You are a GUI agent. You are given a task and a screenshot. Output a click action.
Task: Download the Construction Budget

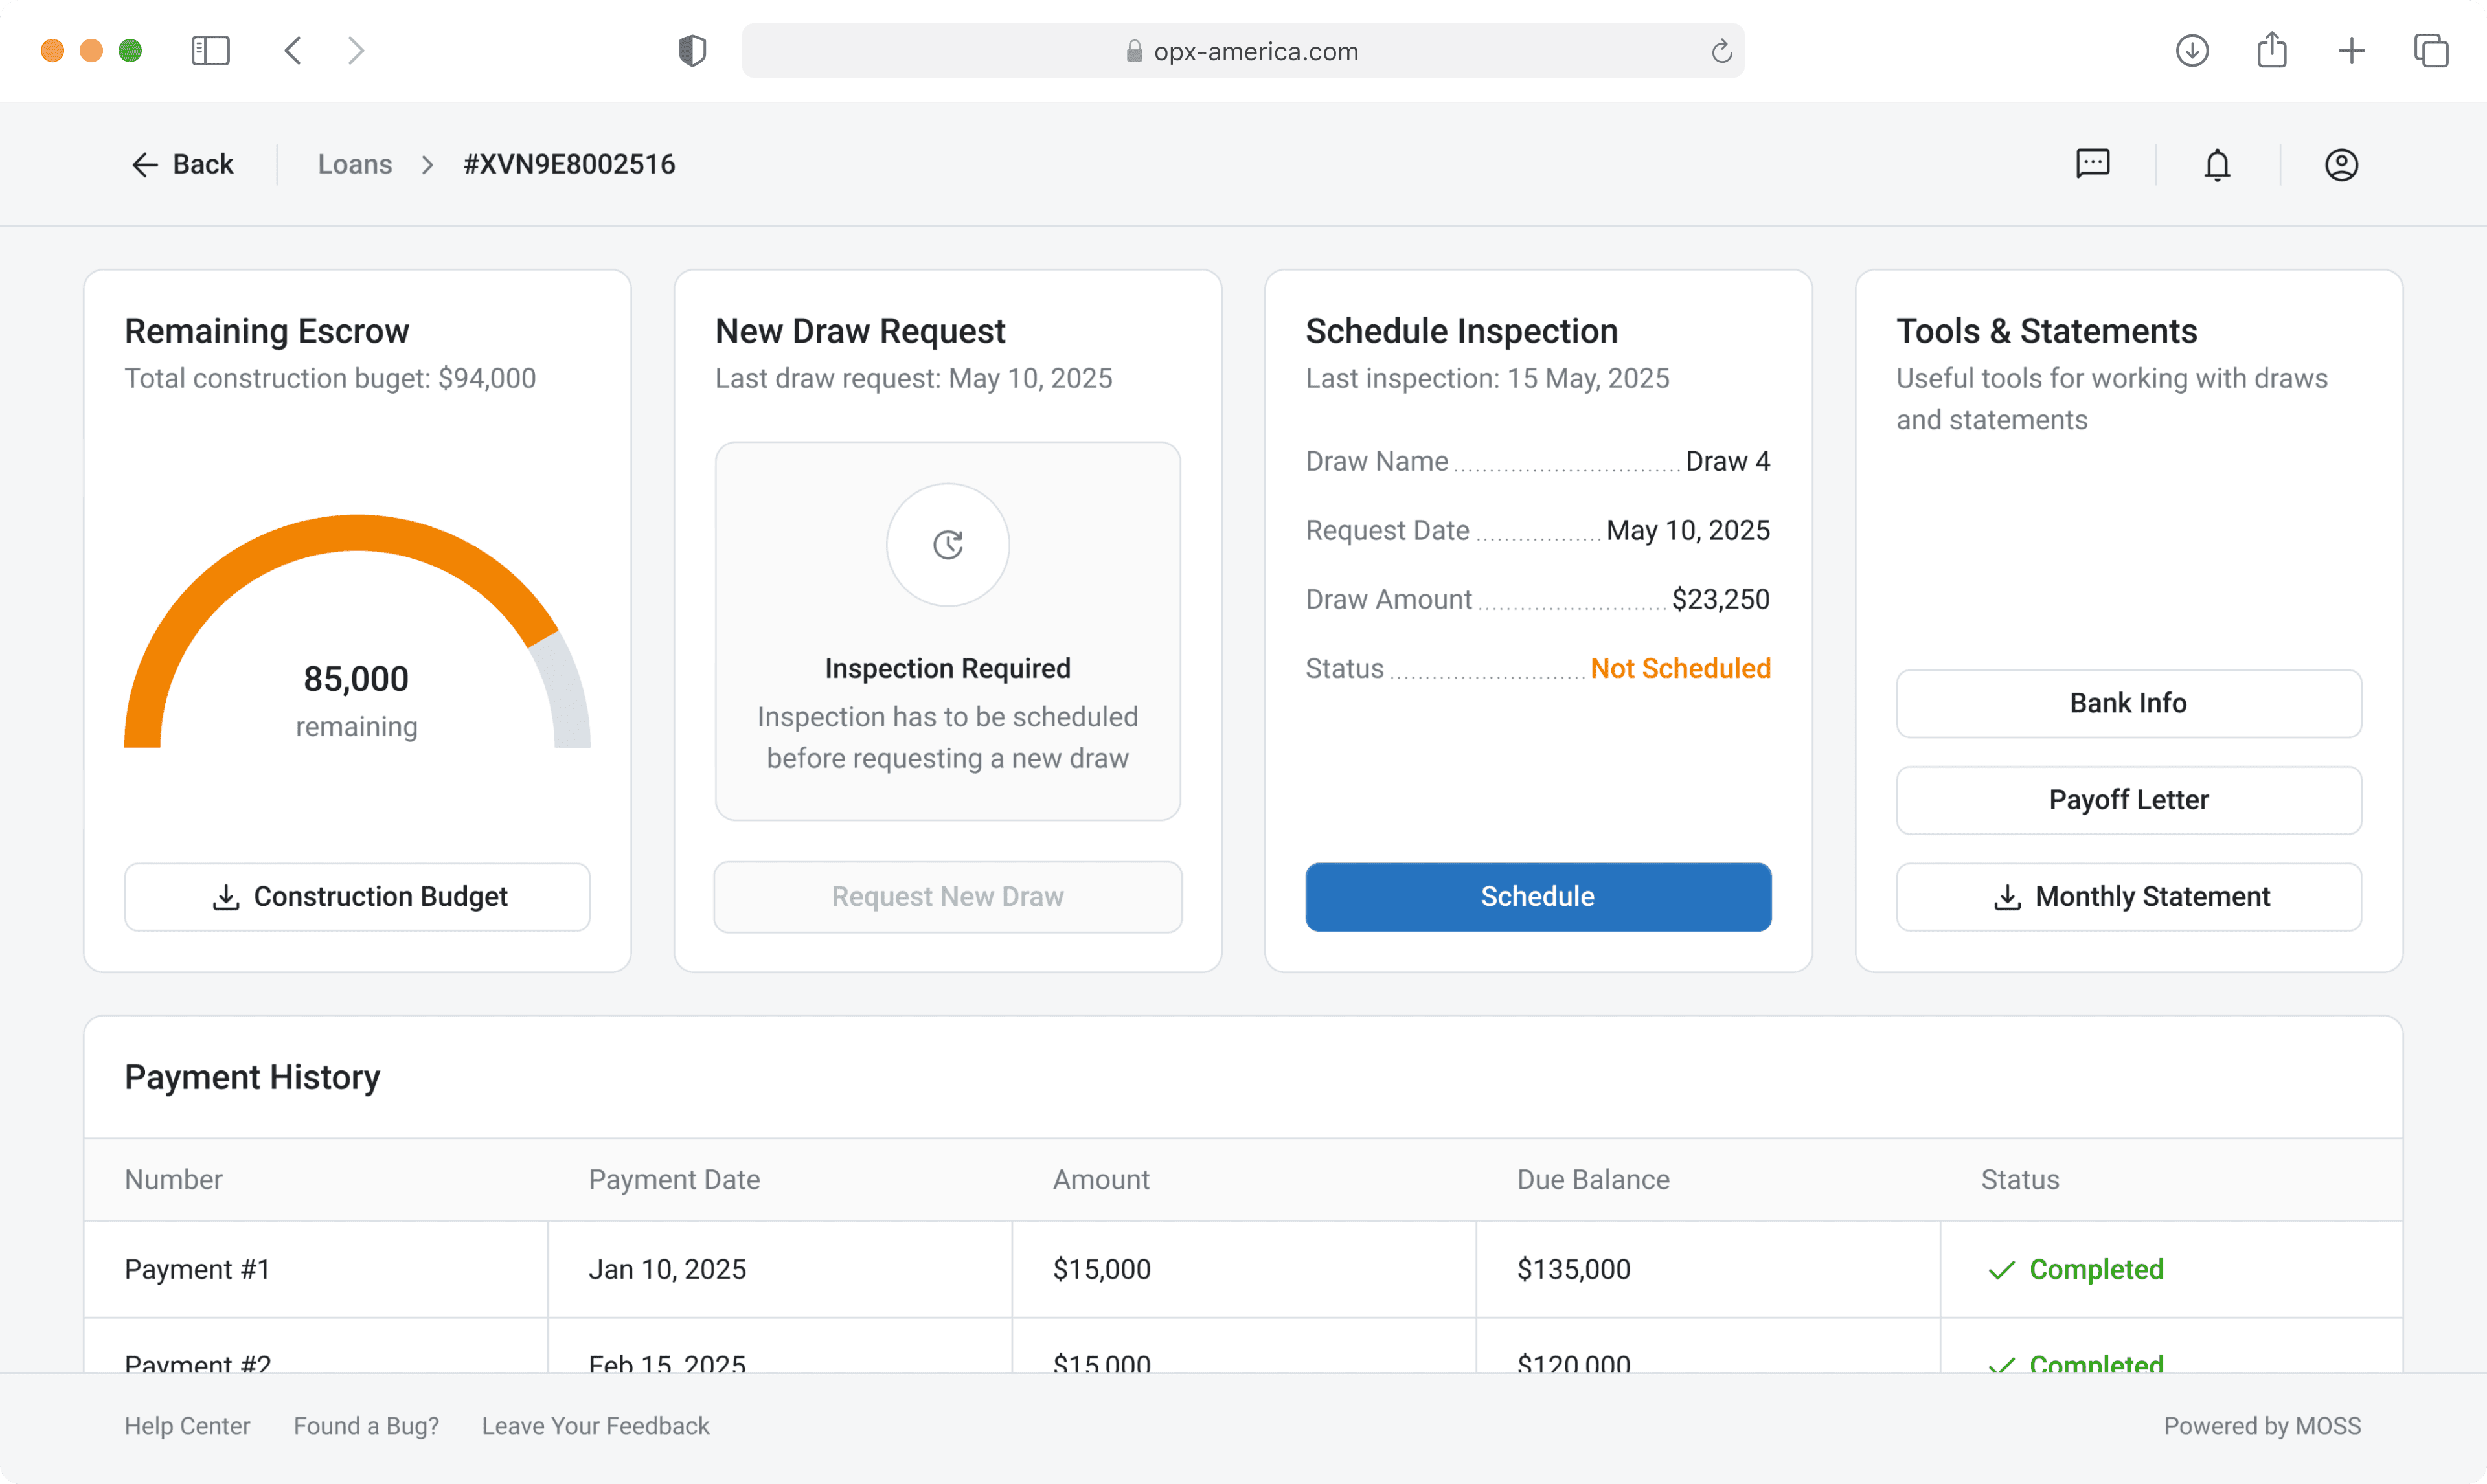point(357,896)
